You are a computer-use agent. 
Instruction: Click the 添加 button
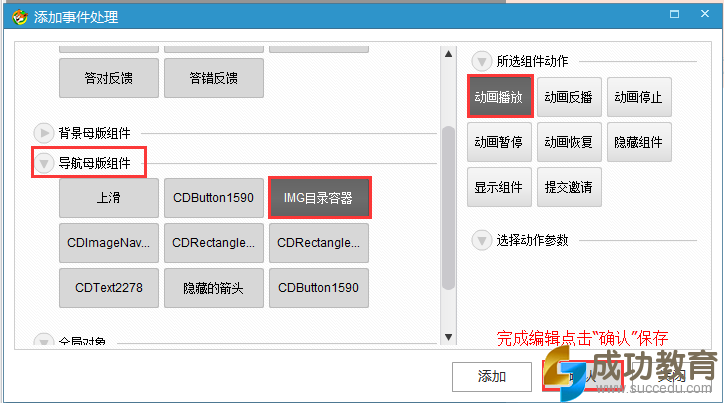click(x=492, y=376)
